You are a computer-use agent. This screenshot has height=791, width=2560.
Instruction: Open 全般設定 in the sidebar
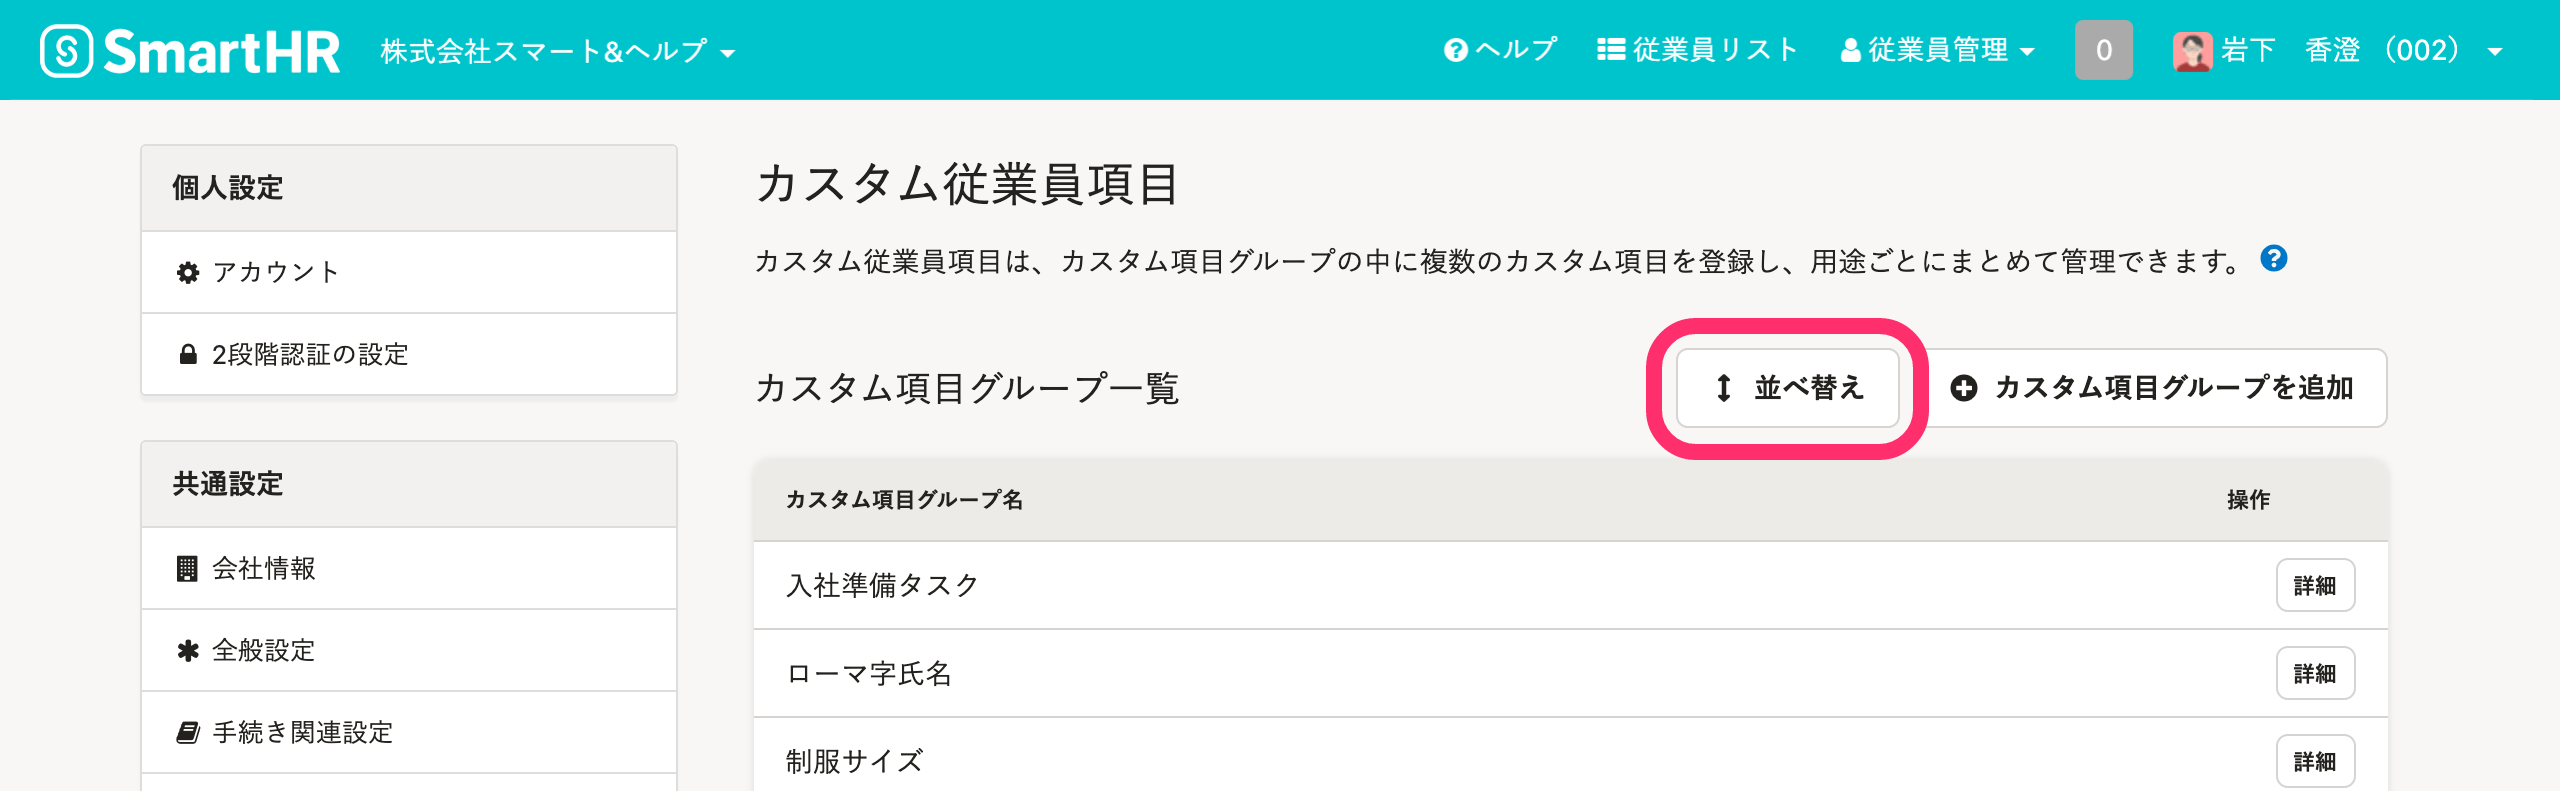(x=409, y=650)
